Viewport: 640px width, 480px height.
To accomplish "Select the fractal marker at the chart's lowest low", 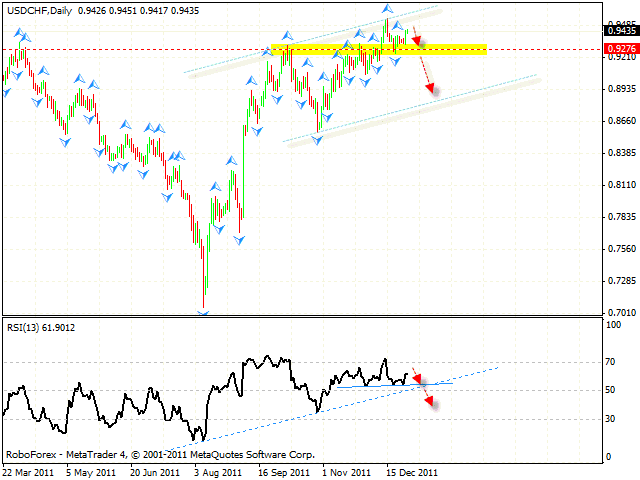I will click(204, 312).
